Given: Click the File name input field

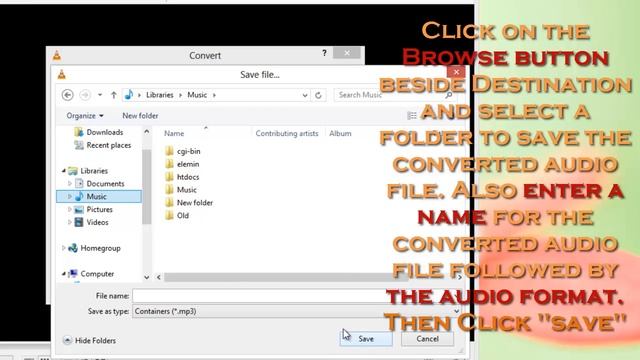Looking at the screenshot, I should click(x=298, y=296).
